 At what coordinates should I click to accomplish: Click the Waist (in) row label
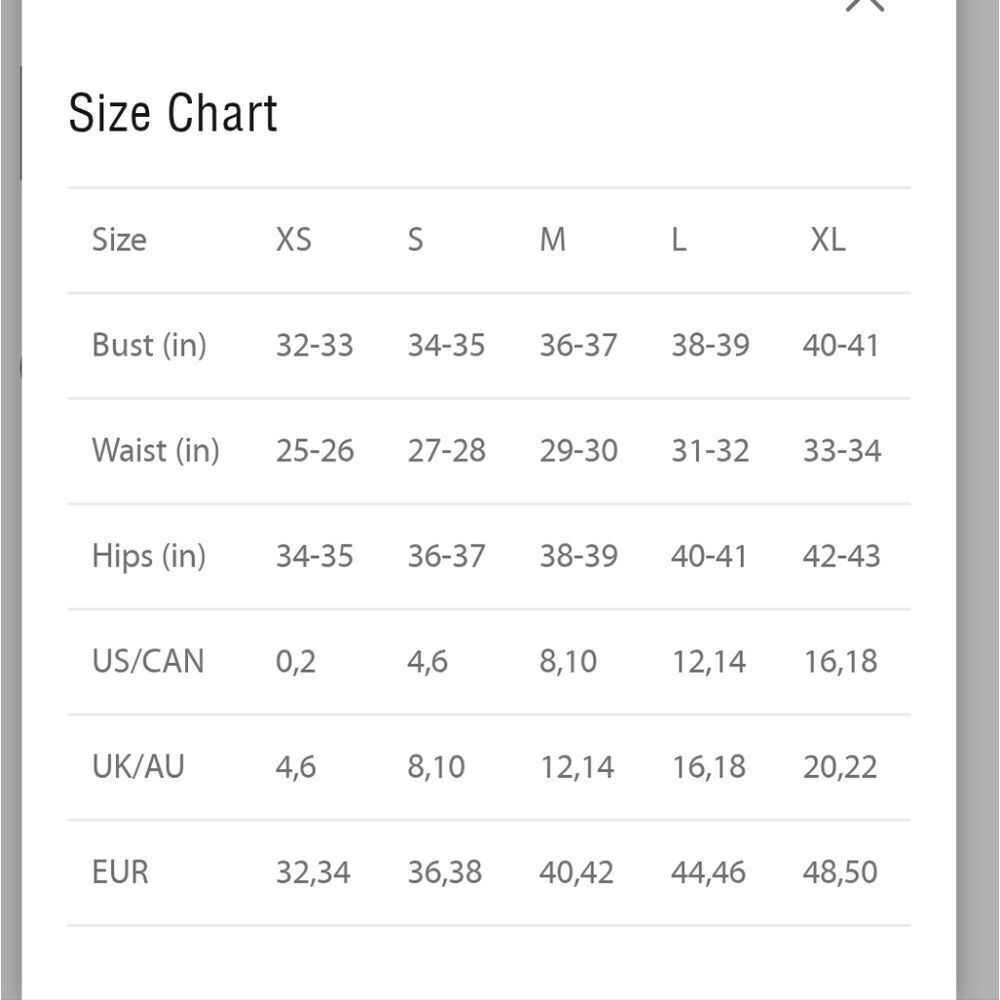(156, 451)
